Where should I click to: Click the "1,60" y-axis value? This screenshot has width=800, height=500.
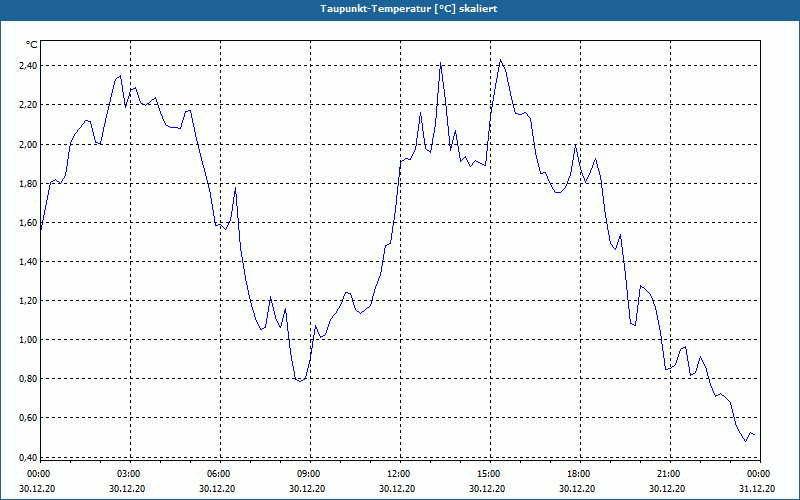[x=29, y=222]
